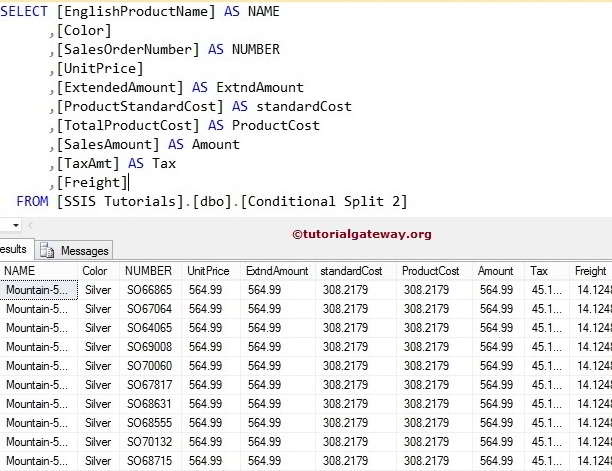Click [TaxAmt] in the query editor
Viewport: 612px width, 471px height.
[88, 164]
